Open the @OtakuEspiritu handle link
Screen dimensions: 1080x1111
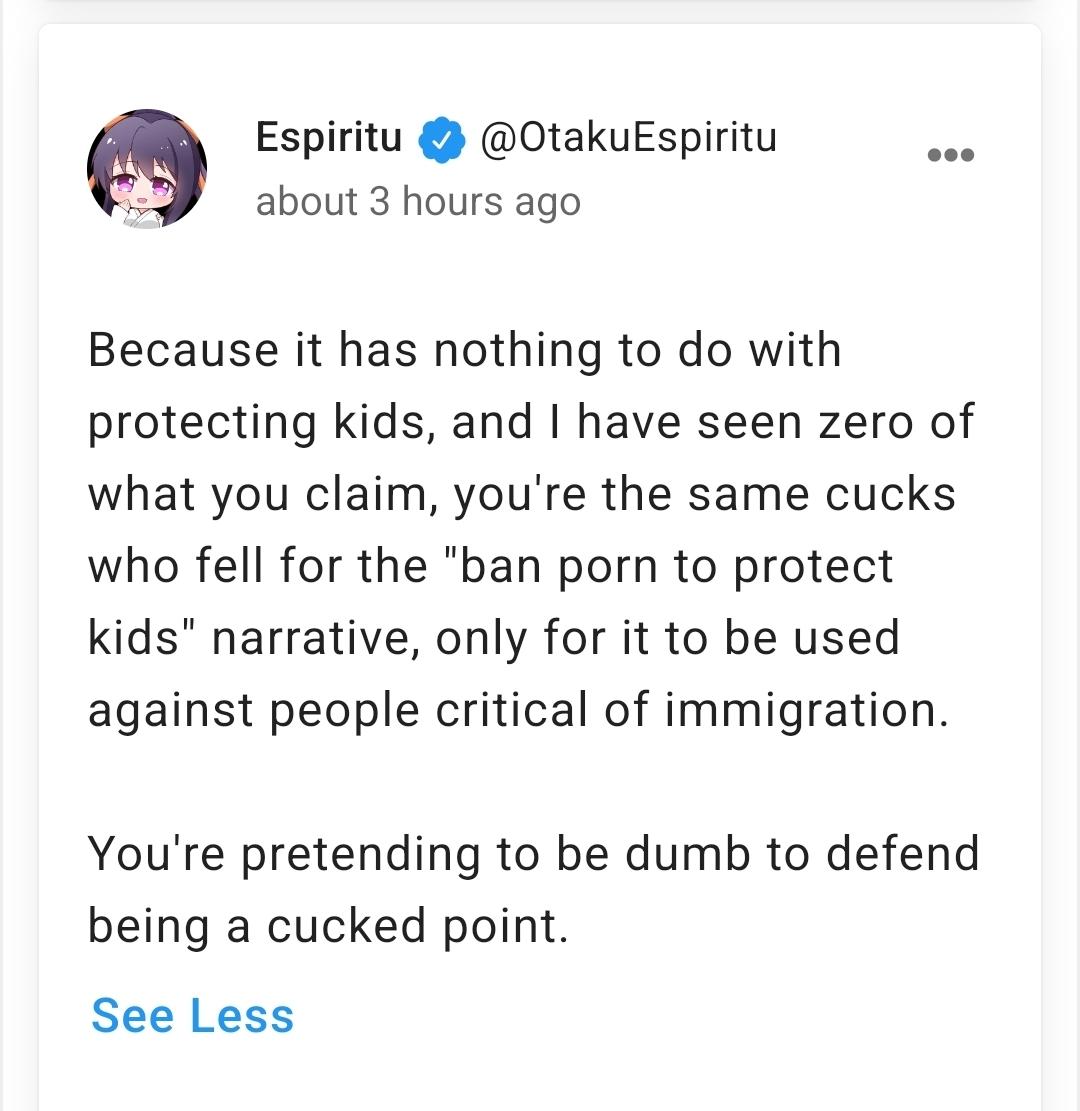coord(628,138)
